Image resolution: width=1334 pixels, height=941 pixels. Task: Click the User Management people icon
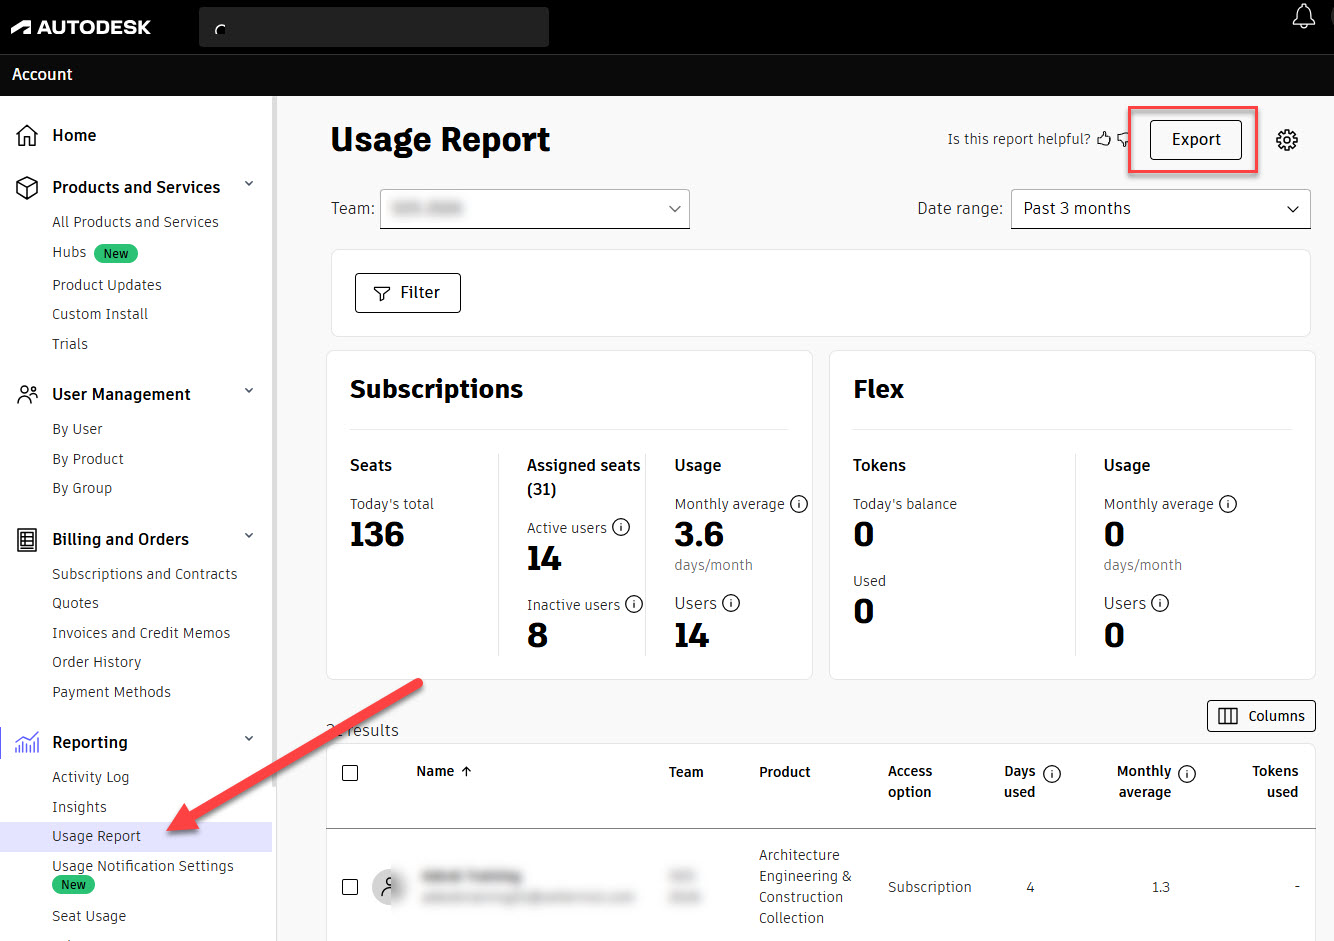click(27, 394)
